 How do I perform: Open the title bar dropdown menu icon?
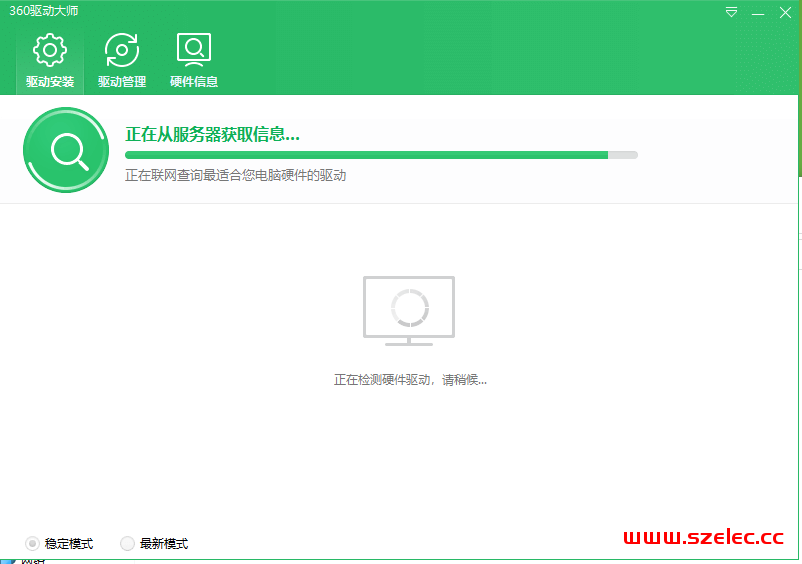pos(731,12)
